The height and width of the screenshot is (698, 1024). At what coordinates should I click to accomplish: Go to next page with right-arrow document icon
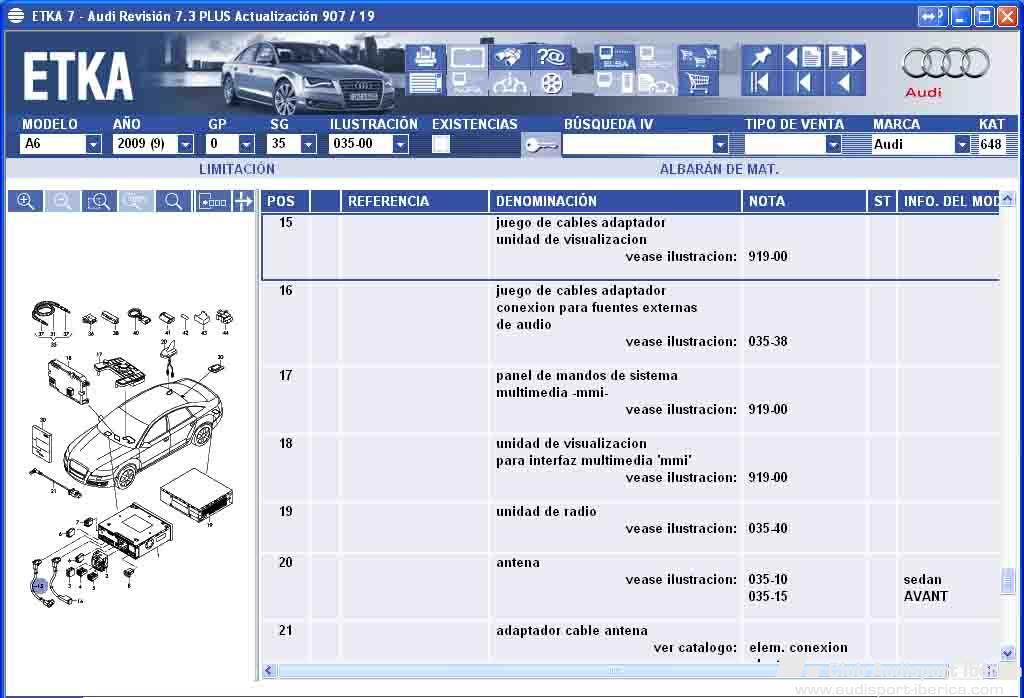point(845,57)
